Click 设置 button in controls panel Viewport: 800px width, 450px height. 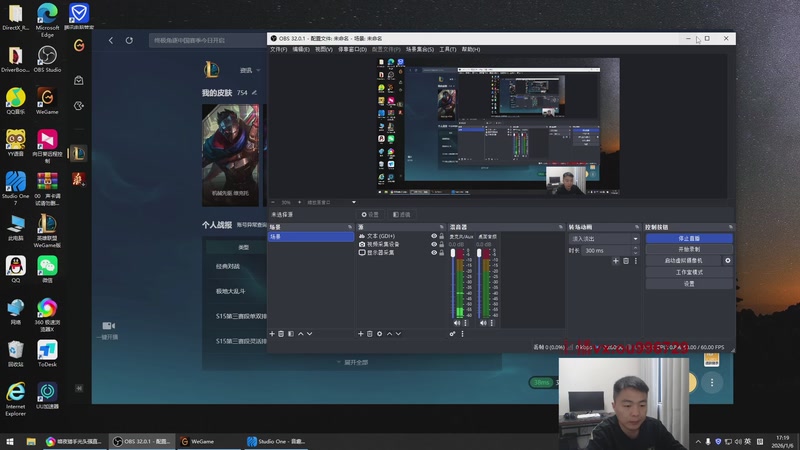689,283
